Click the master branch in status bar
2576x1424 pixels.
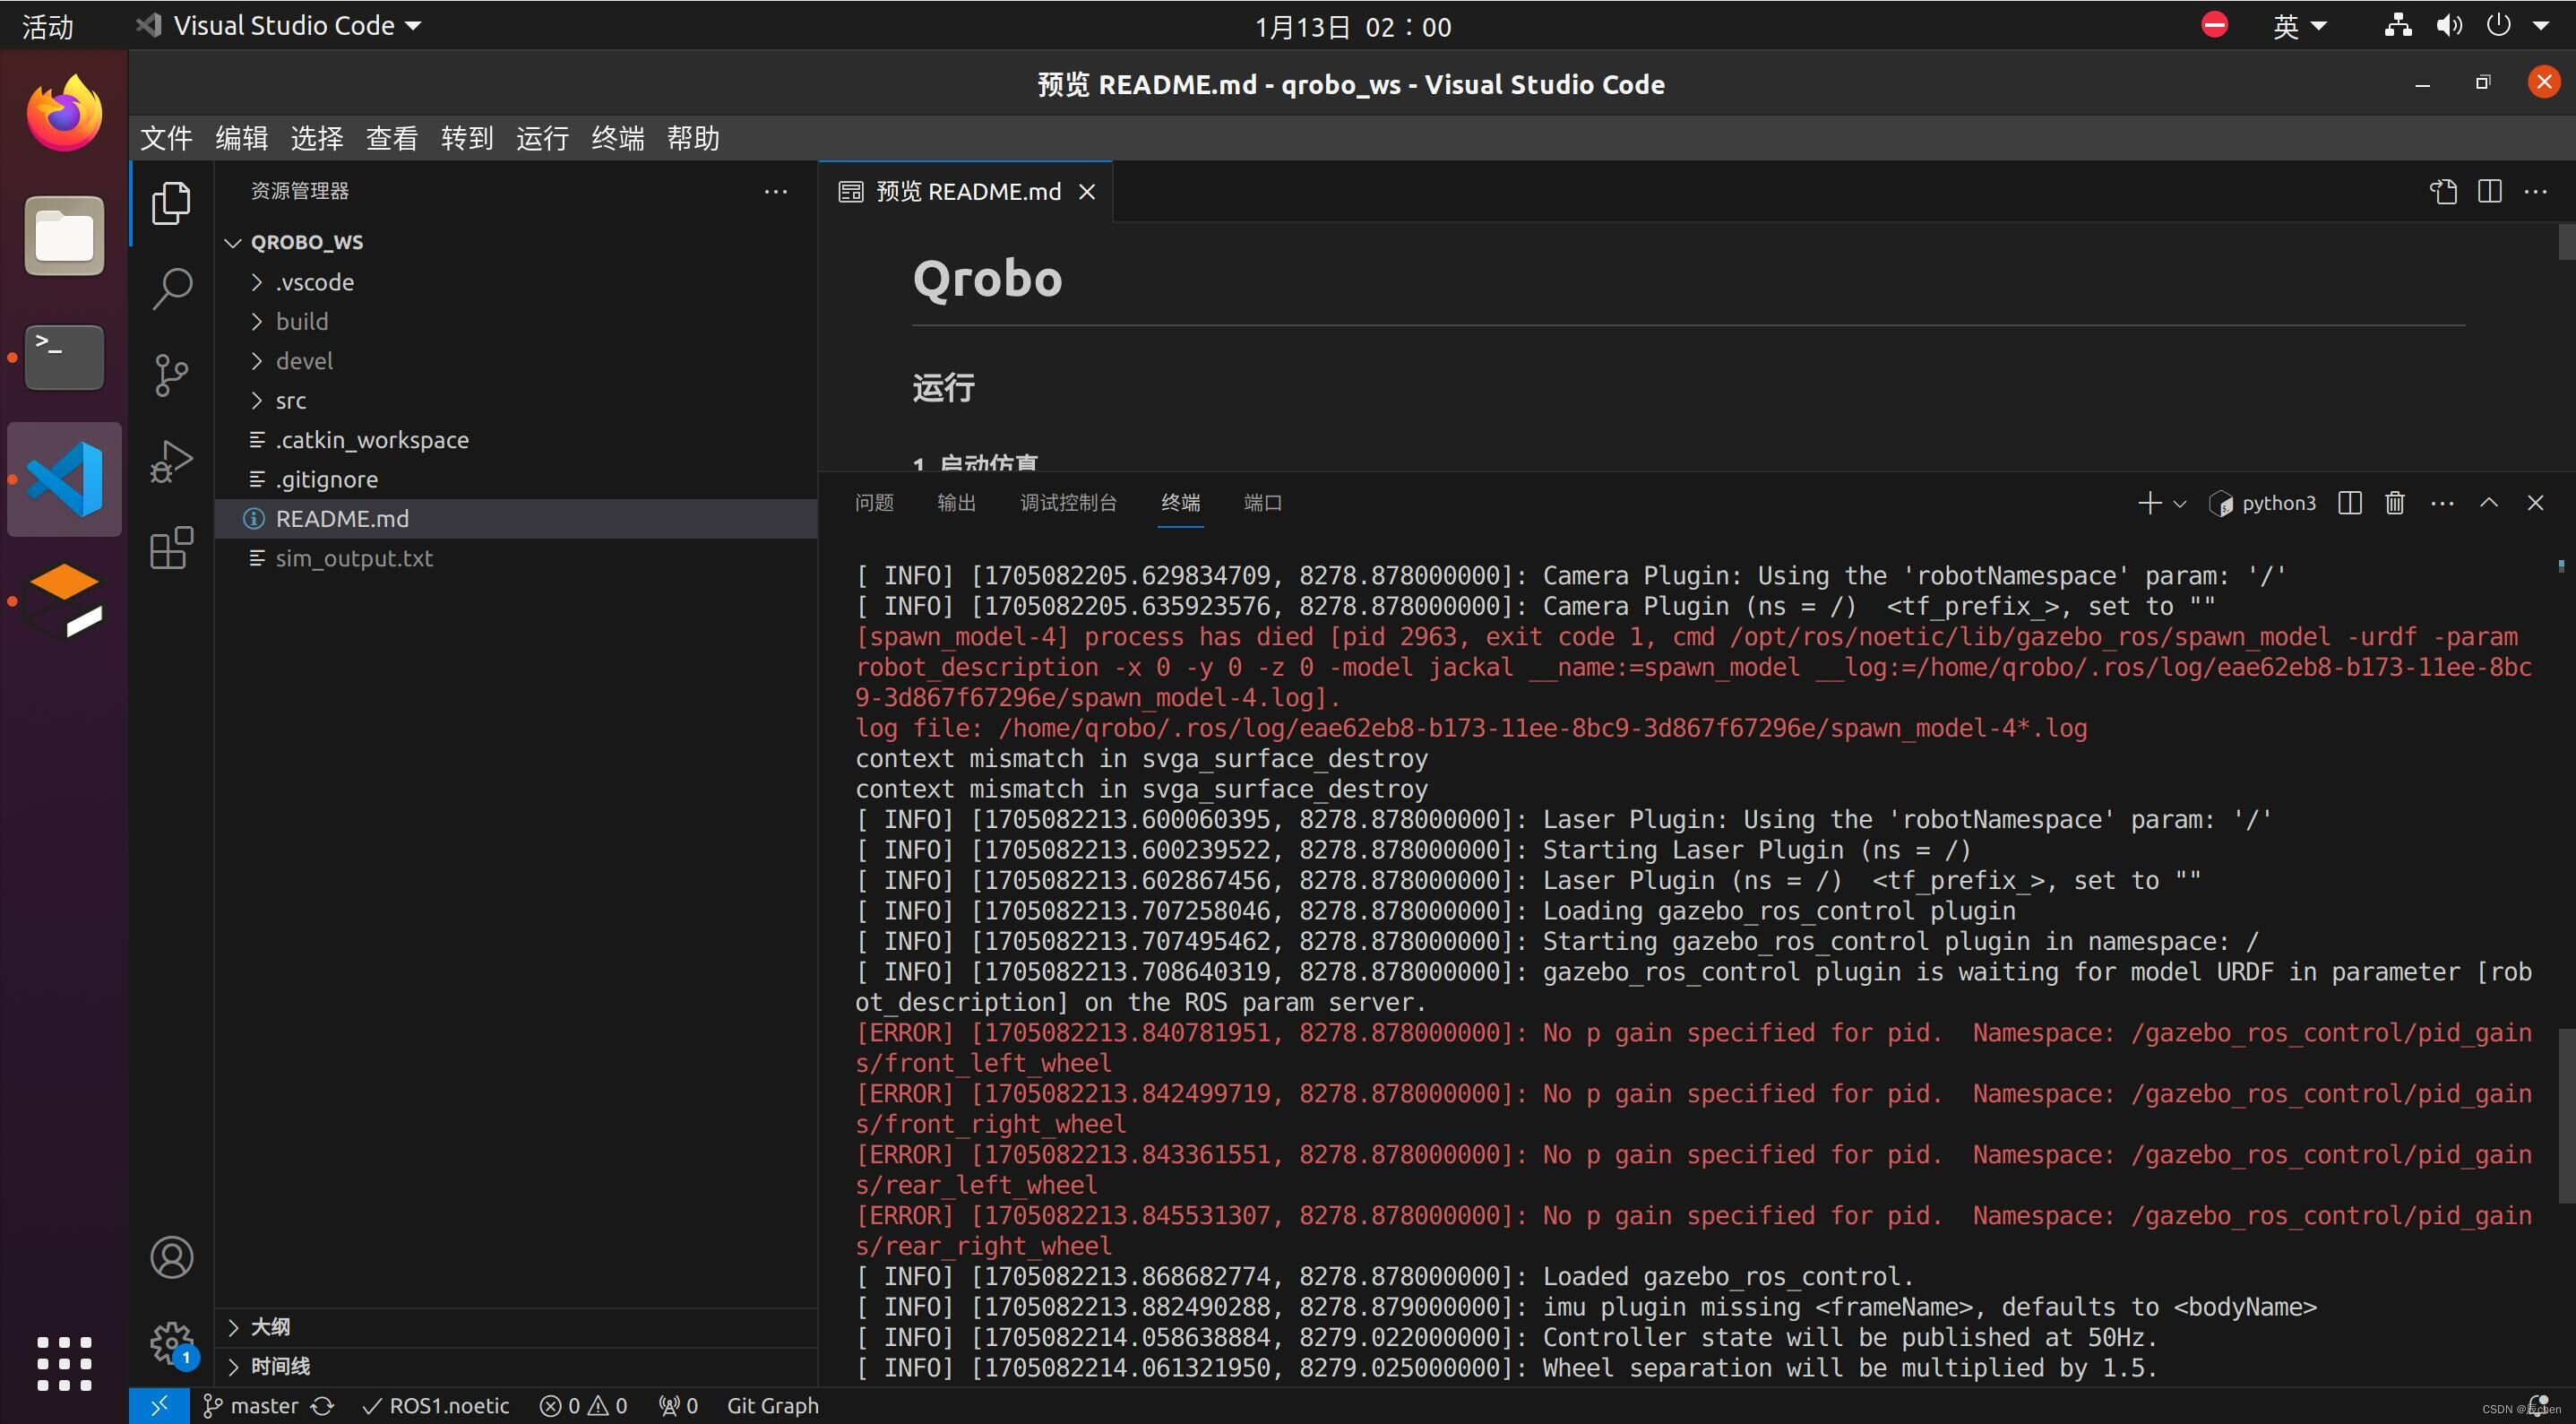pos(251,1405)
